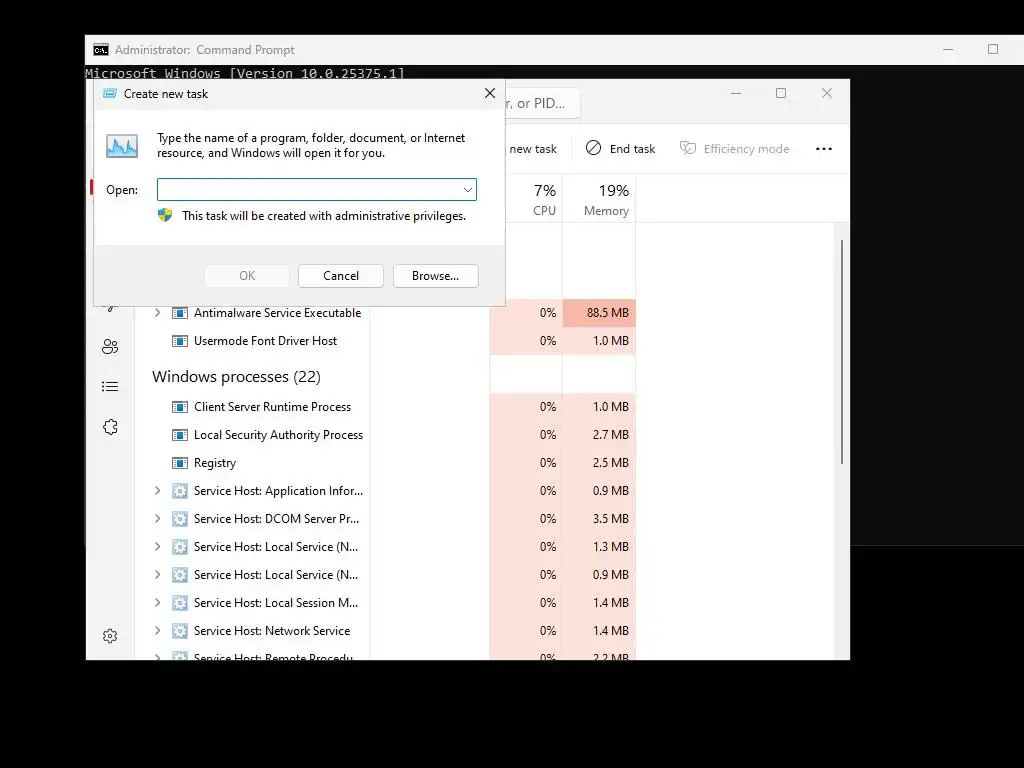Click the Service Host: Network Service gear icon
Image resolution: width=1024 pixels, height=768 pixels.
(x=180, y=631)
